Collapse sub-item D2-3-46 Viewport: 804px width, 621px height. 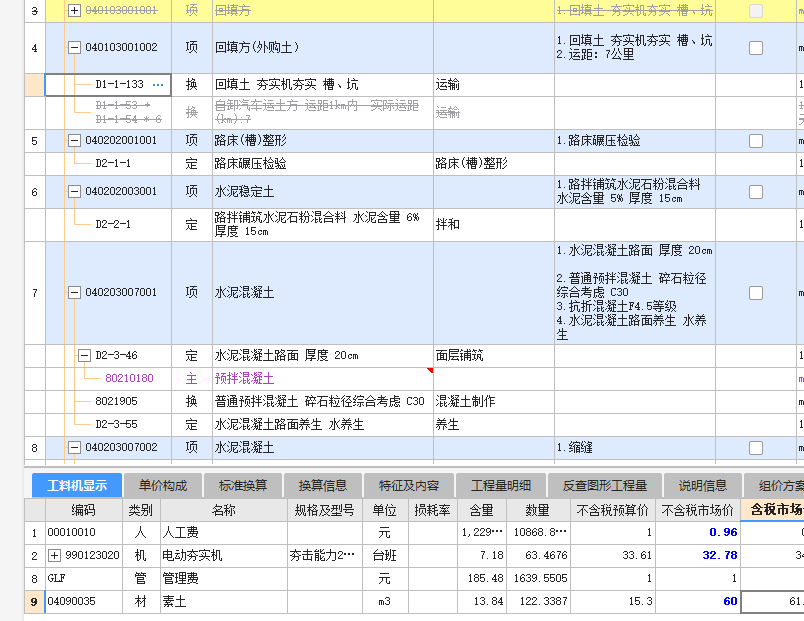click(x=85, y=355)
